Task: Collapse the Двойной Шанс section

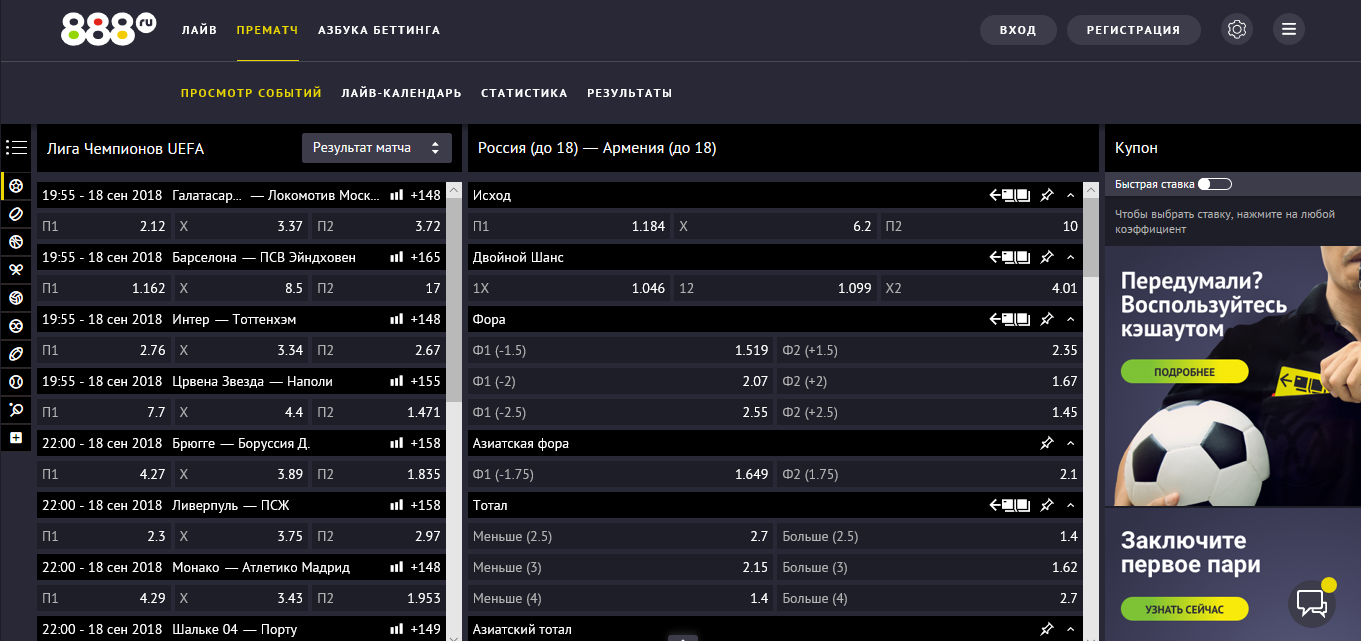Action: (x=1071, y=258)
